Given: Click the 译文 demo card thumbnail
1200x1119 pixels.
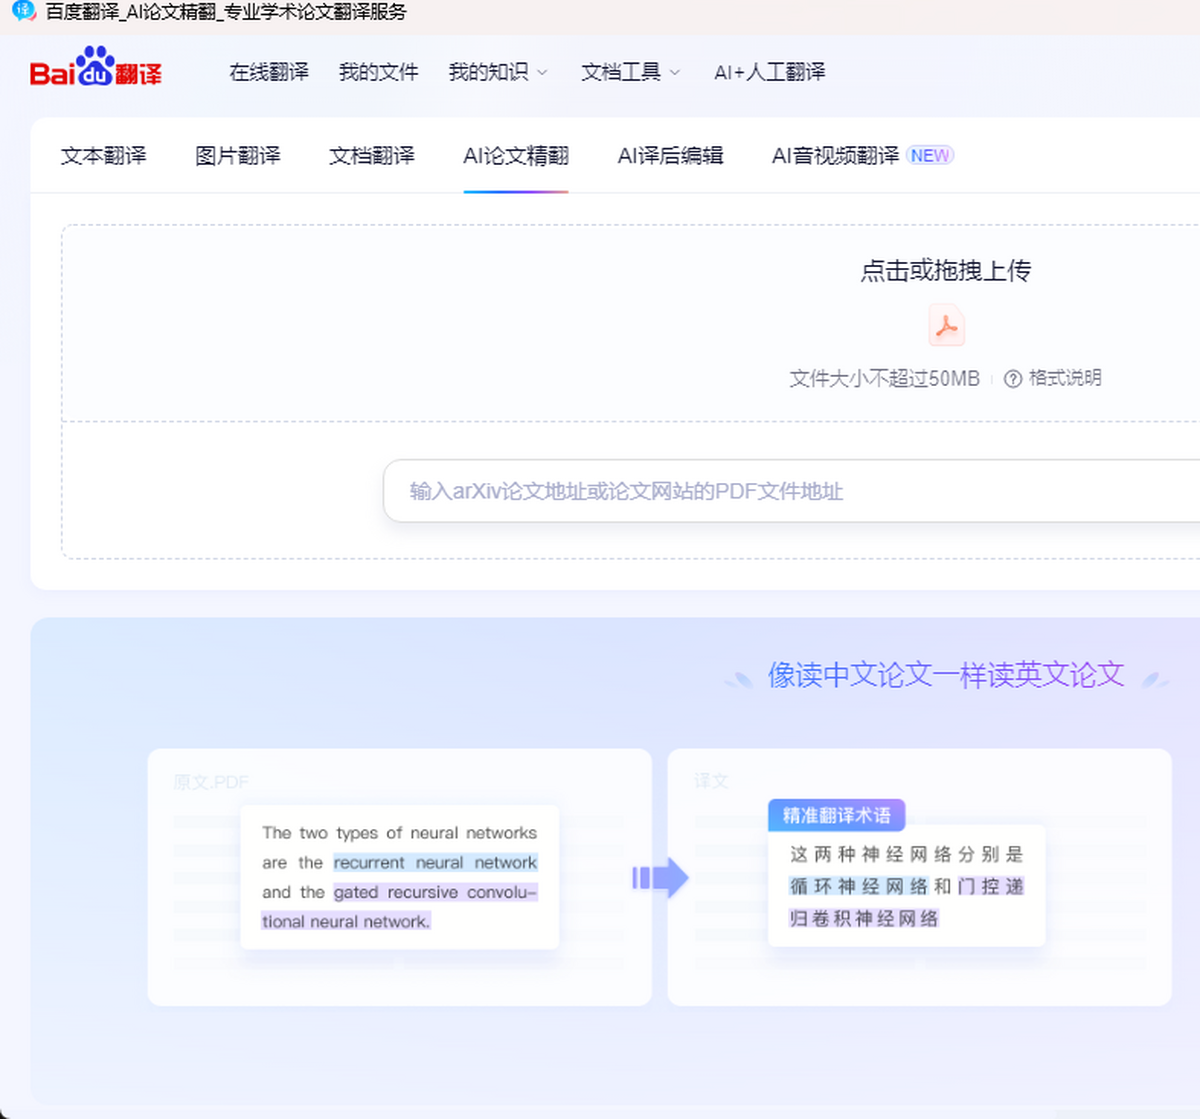Looking at the screenshot, I should pos(919,877).
